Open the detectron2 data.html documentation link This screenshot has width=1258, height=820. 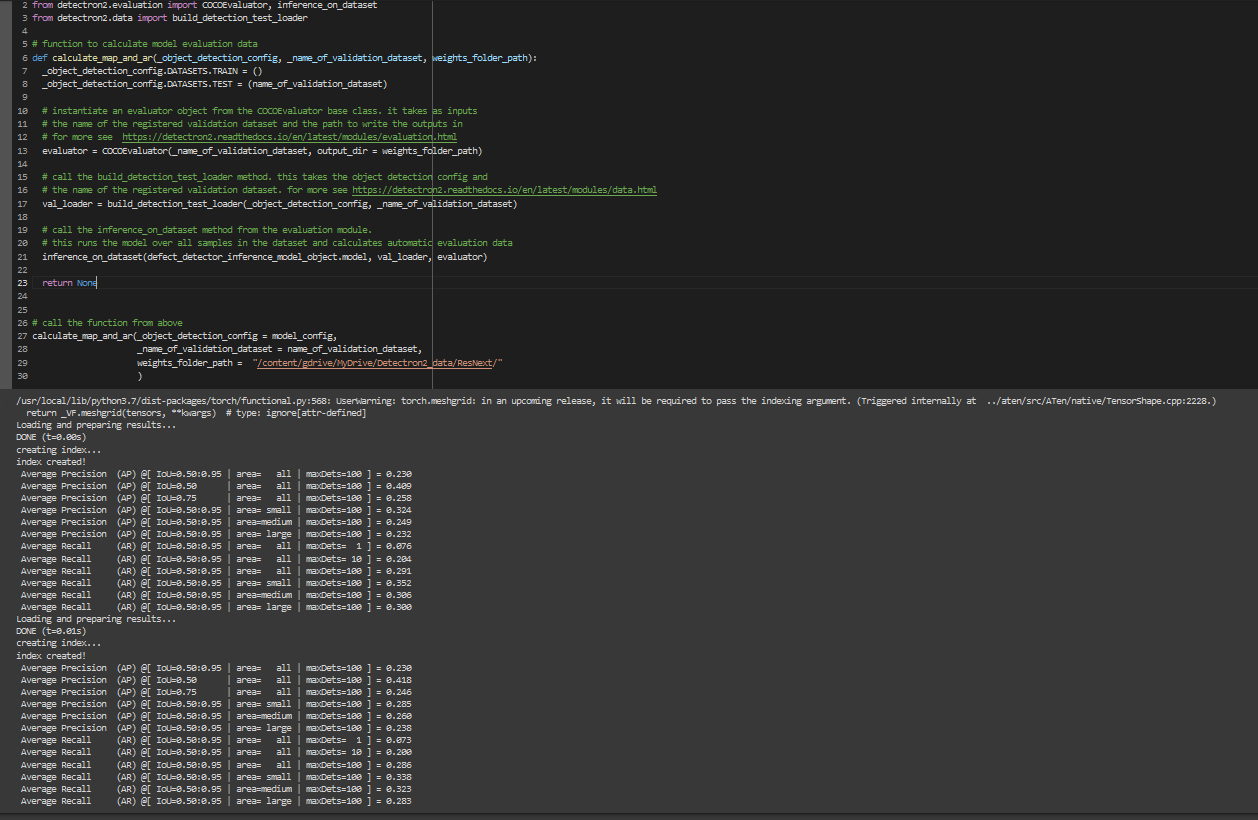[x=504, y=190]
